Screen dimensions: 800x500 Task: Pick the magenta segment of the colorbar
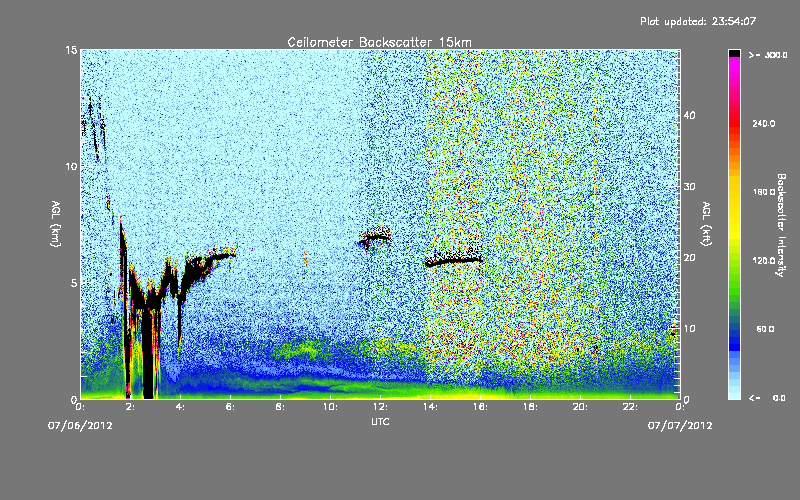(734, 65)
